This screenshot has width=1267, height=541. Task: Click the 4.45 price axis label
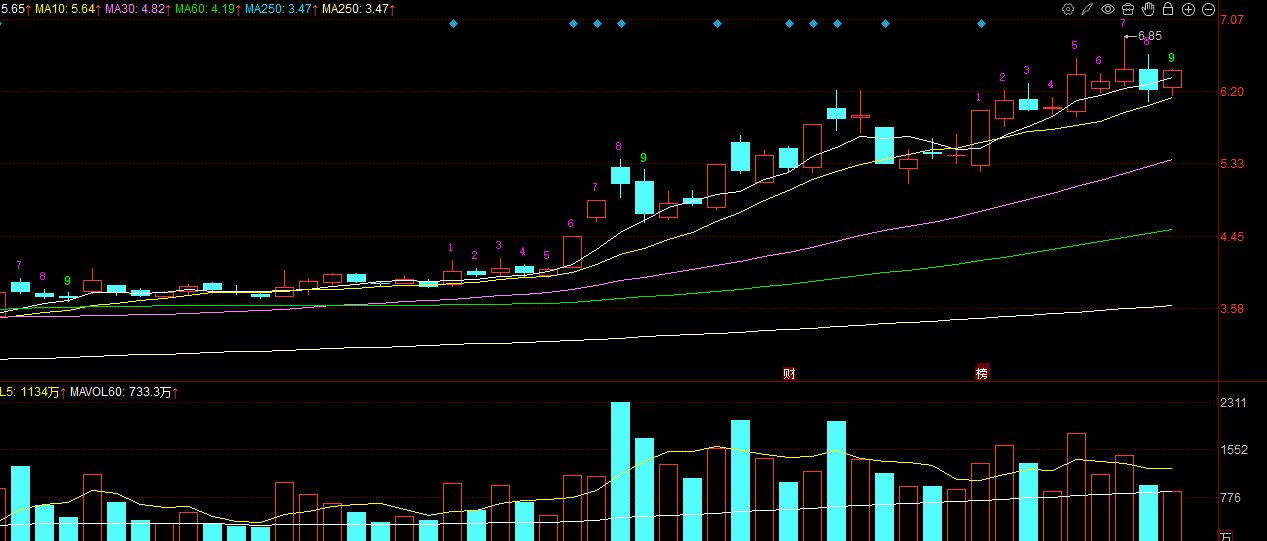tap(1232, 237)
